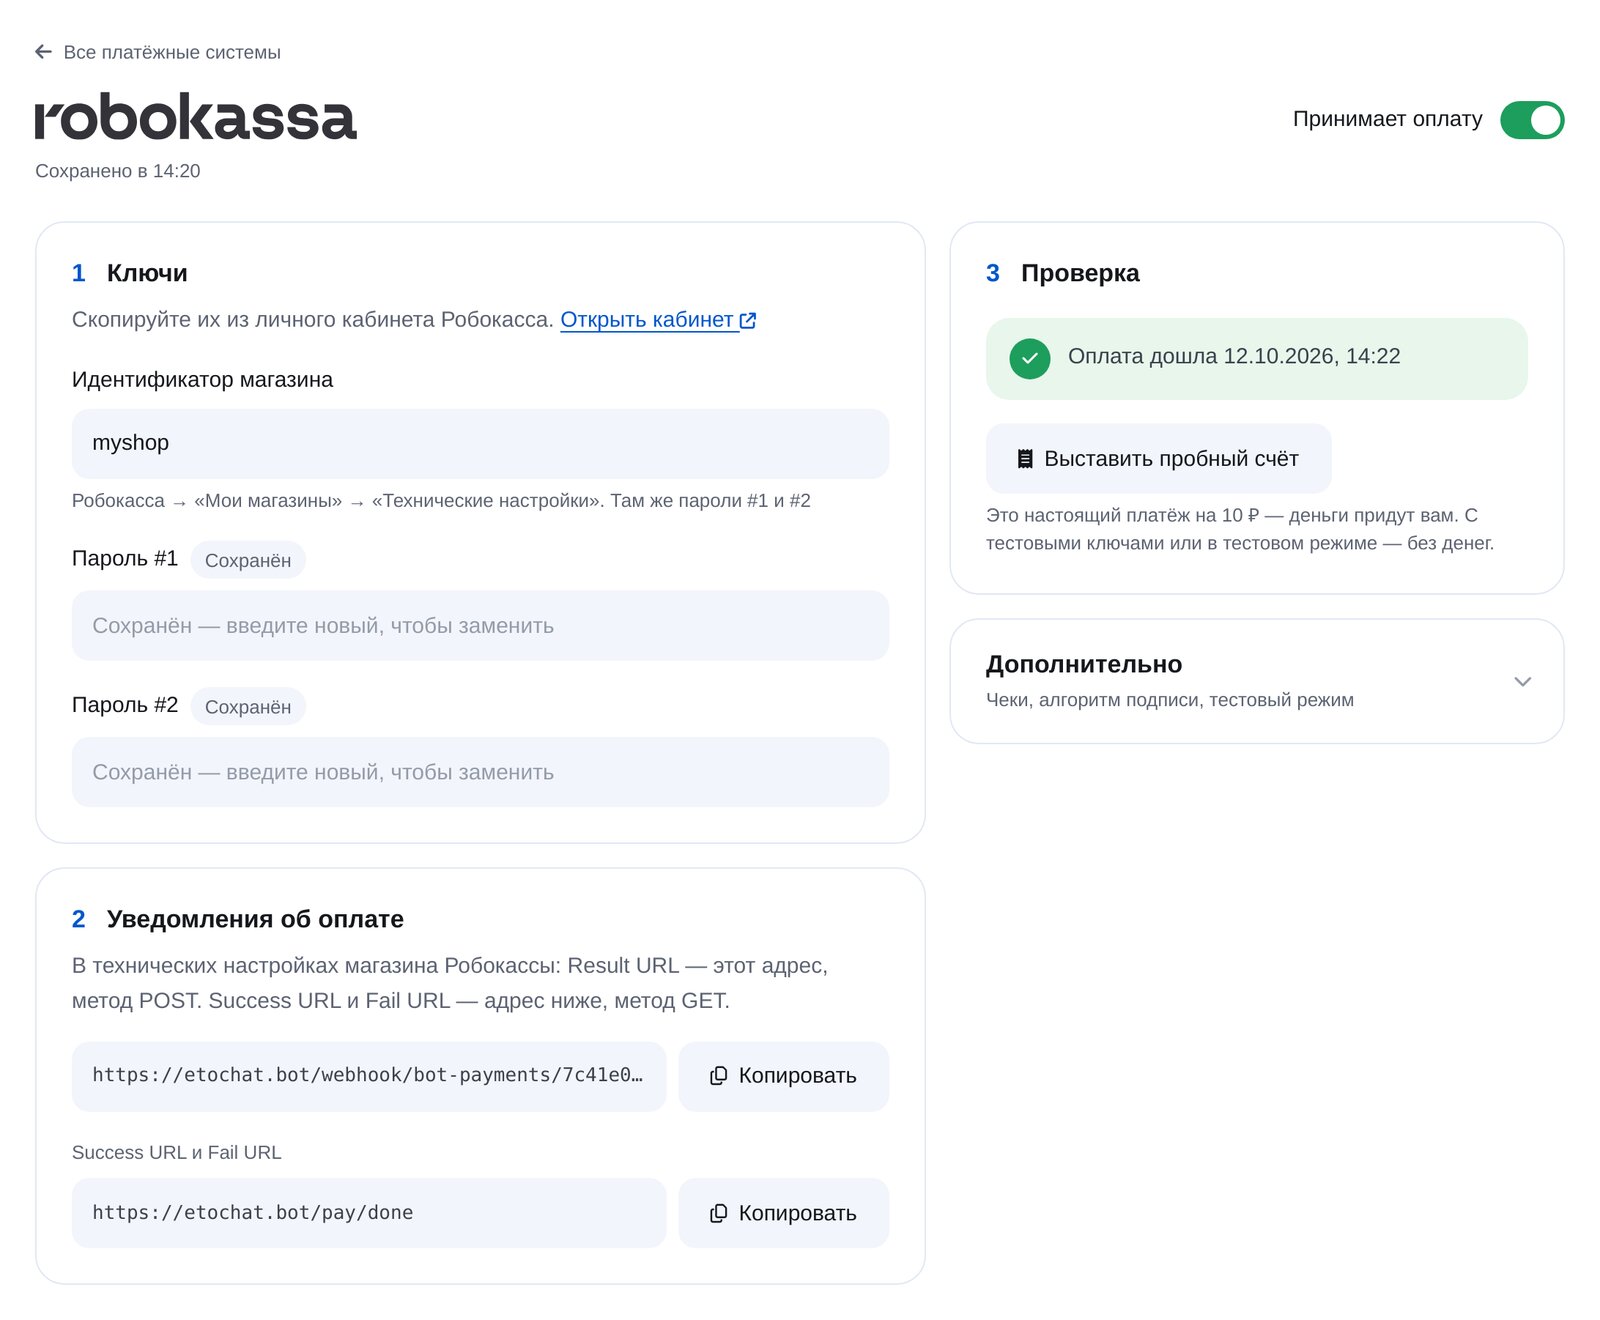Open the robokassa logo
The height and width of the screenshot is (1320, 1600).
(x=196, y=118)
